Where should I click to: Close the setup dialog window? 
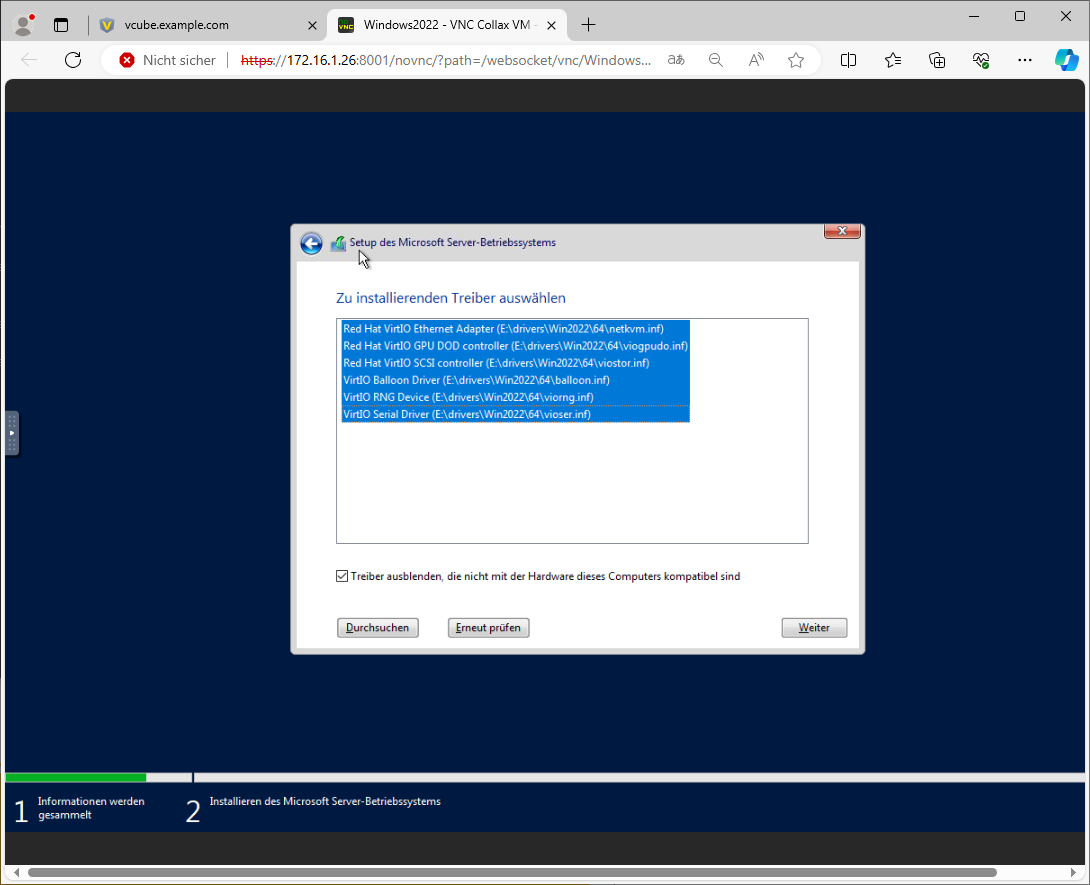843,231
